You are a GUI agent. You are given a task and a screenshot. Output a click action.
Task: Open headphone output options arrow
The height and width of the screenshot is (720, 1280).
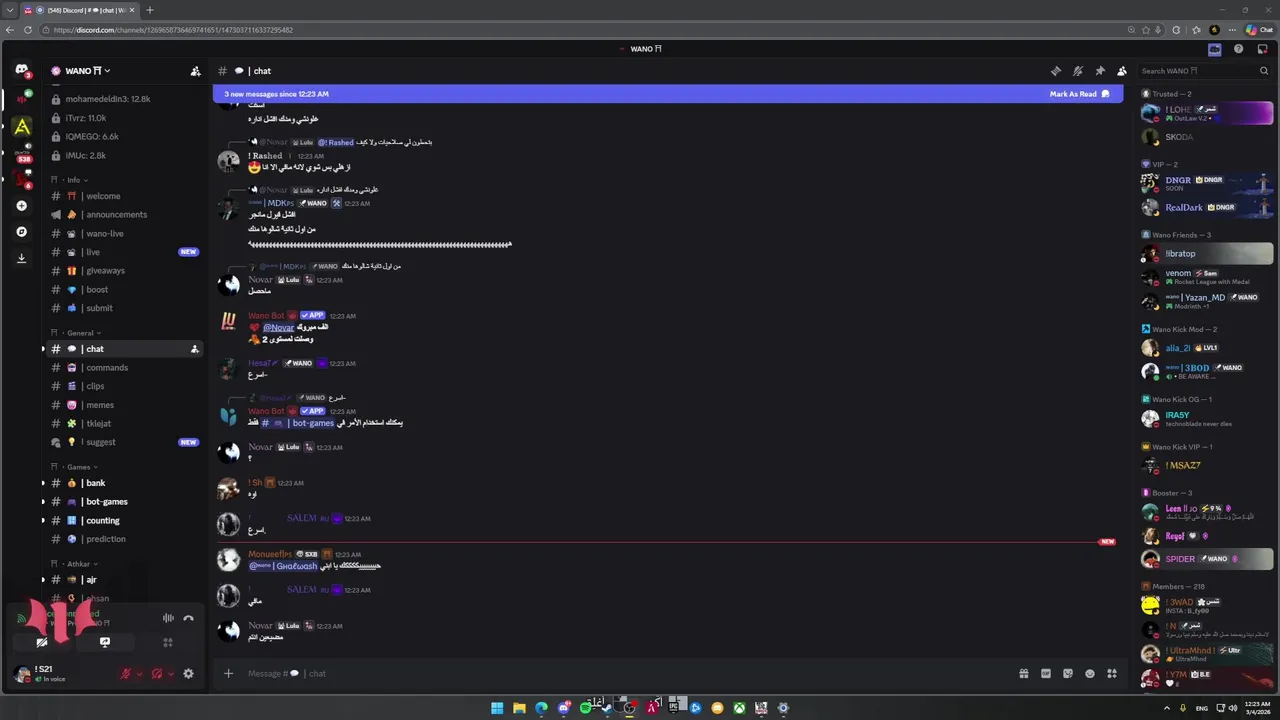pyautogui.click(x=170, y=674)
